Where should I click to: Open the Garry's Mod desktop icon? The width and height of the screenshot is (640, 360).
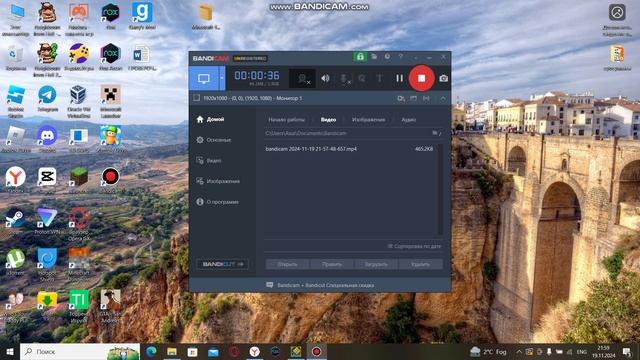(x=142, y=17)
